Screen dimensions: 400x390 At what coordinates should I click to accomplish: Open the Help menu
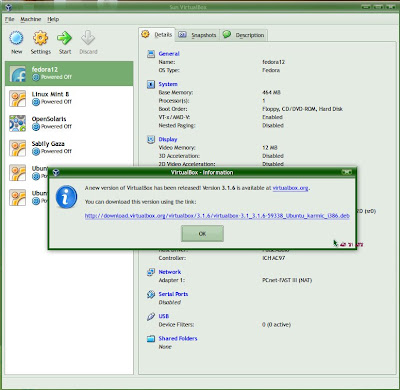[x=53, y=19]
